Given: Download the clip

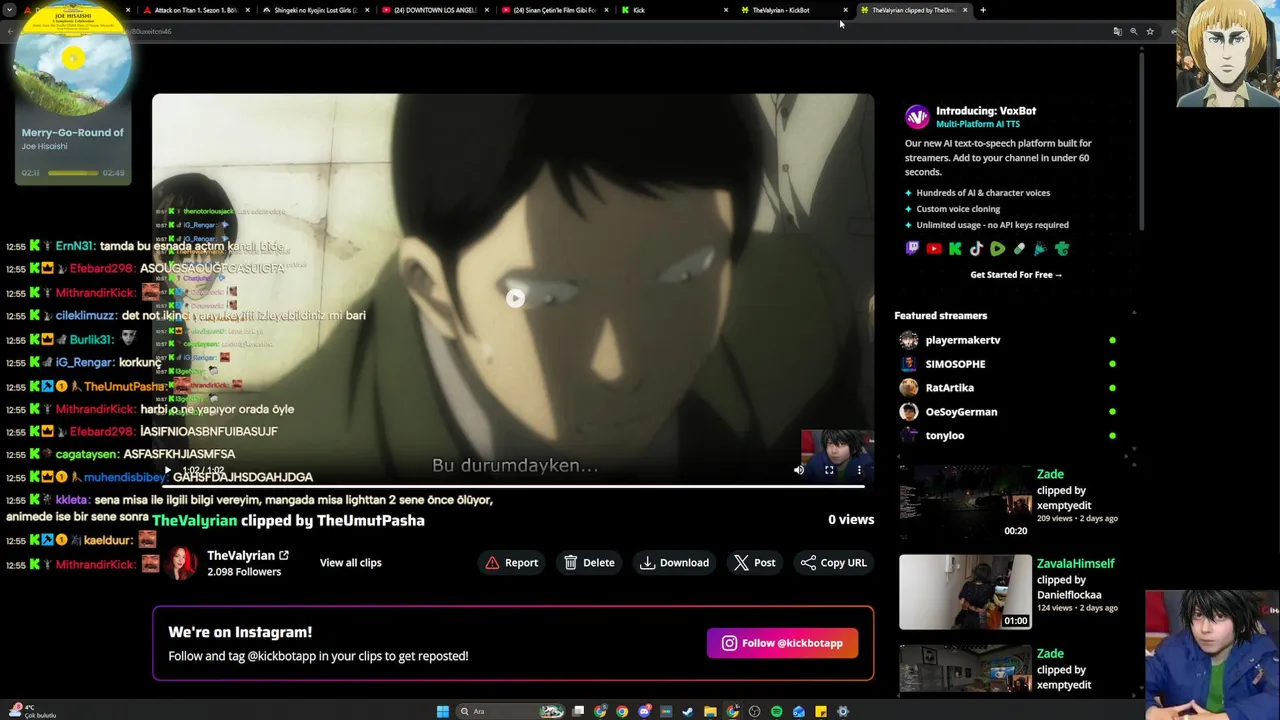Looking at the screenshot, I should [675, 563].
